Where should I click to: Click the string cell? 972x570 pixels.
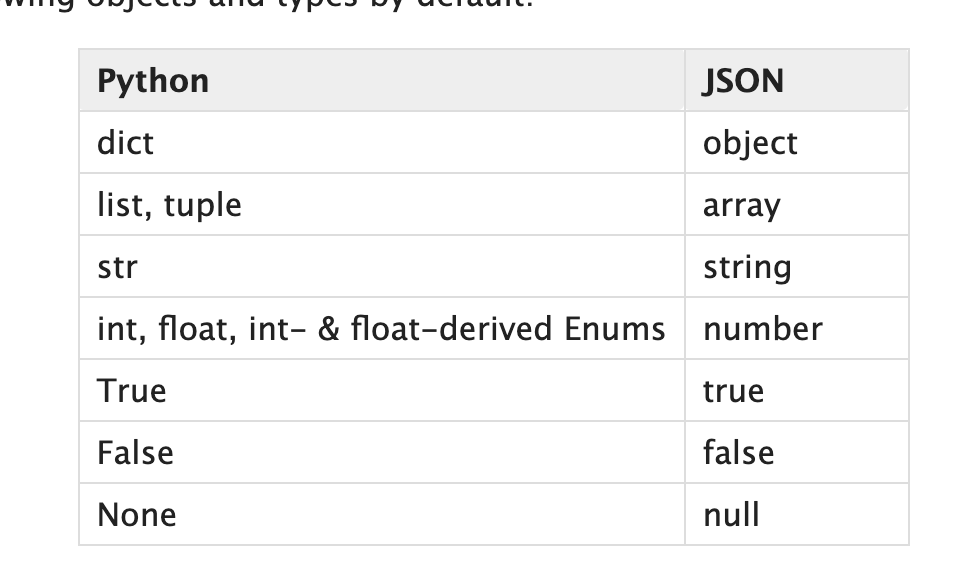click(746, 267)
